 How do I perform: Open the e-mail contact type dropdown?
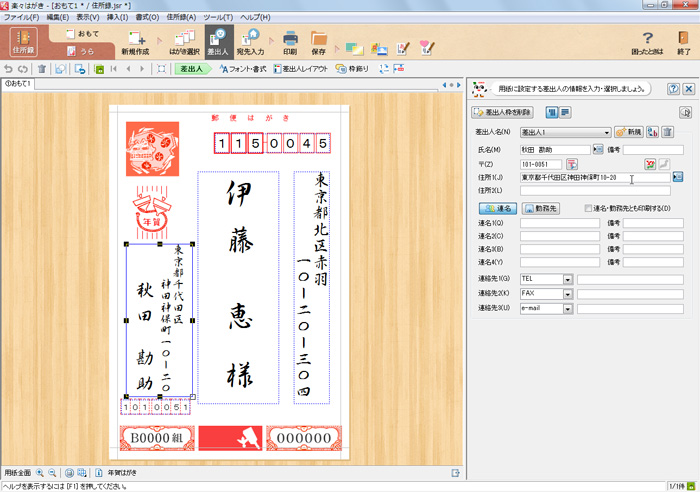click(x=568, y=309)
